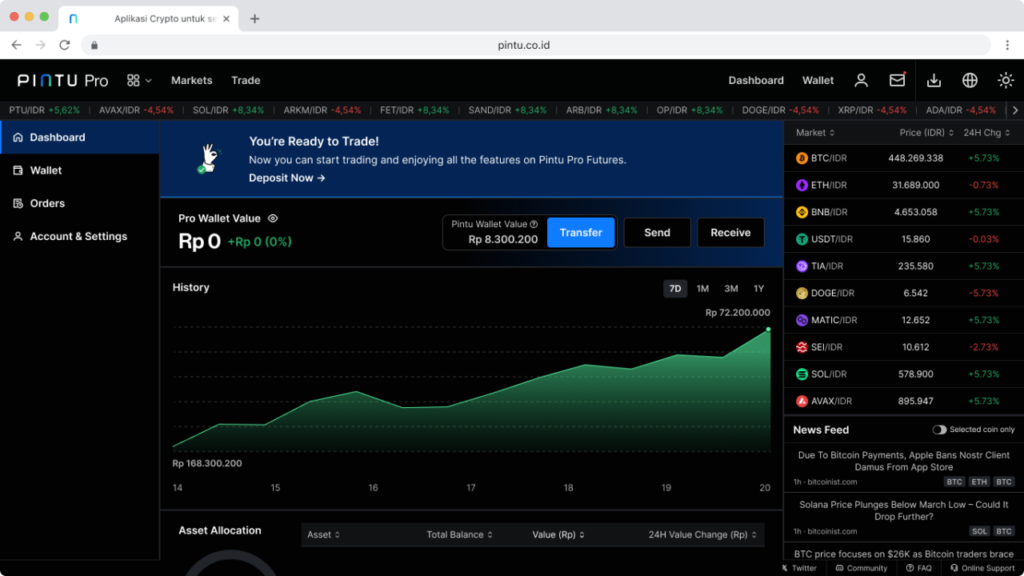Open Trade menu

click(x=246, y=80)
